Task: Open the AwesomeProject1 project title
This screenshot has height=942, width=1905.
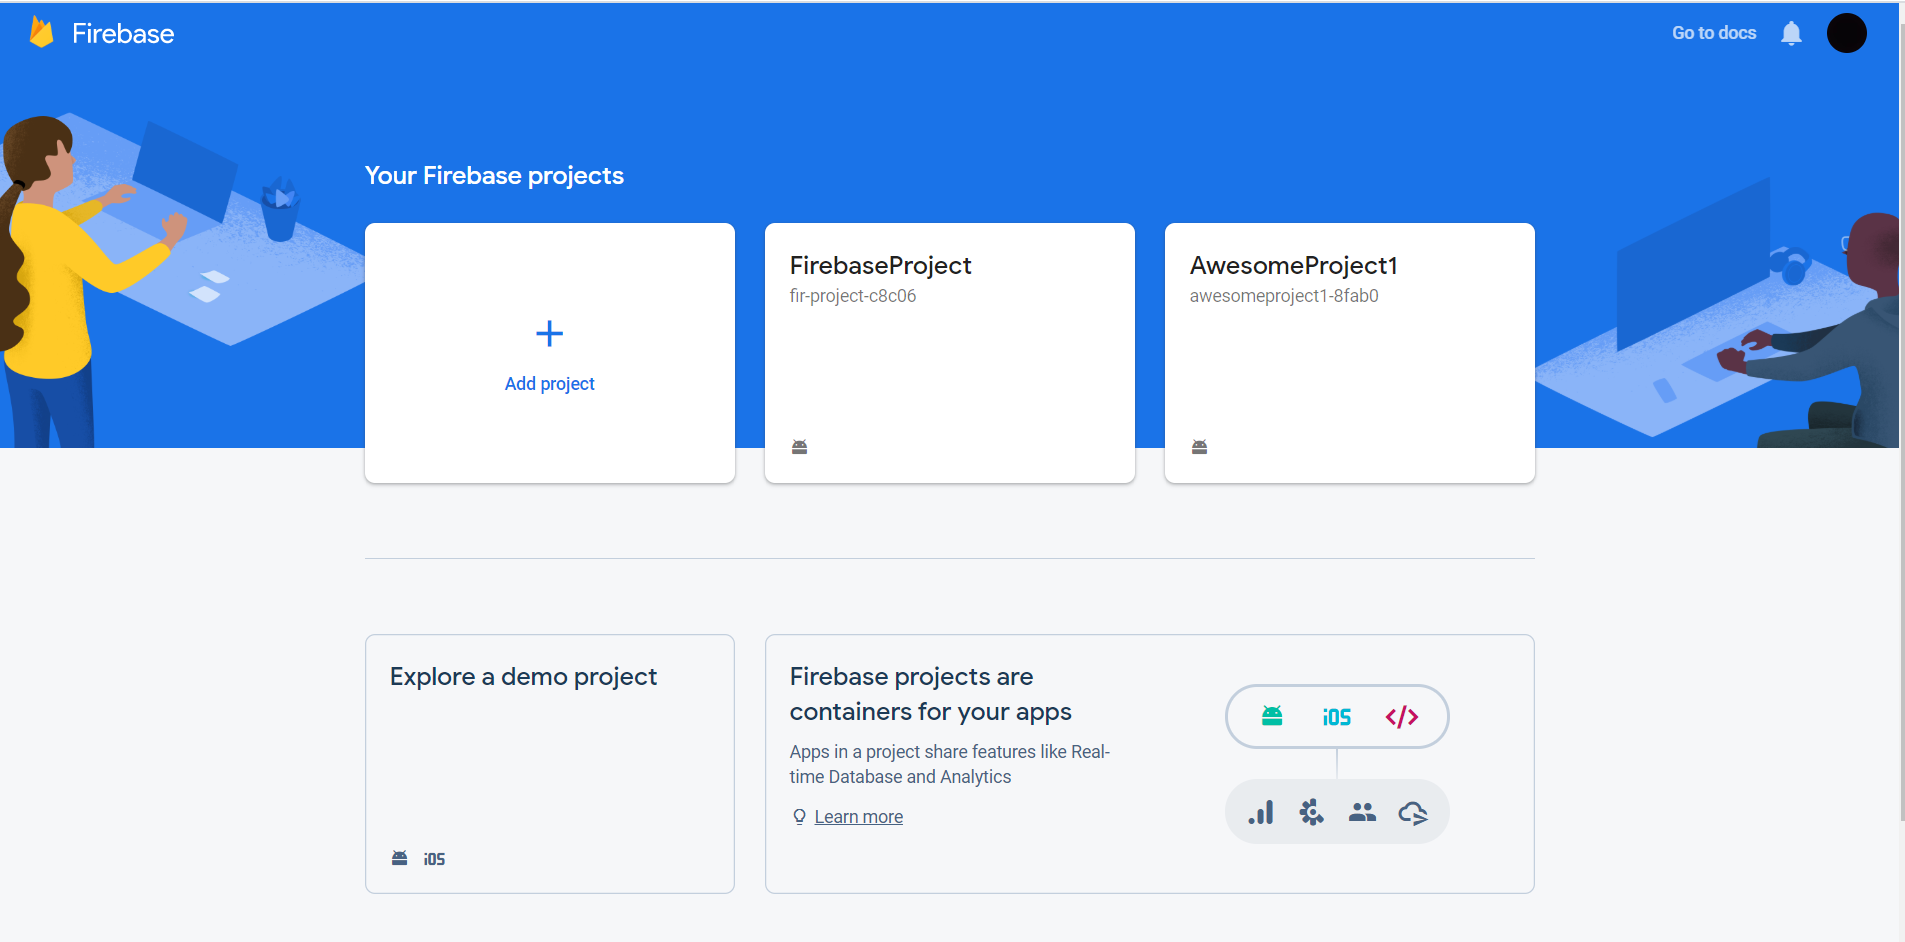Action: pos(1293,265)
